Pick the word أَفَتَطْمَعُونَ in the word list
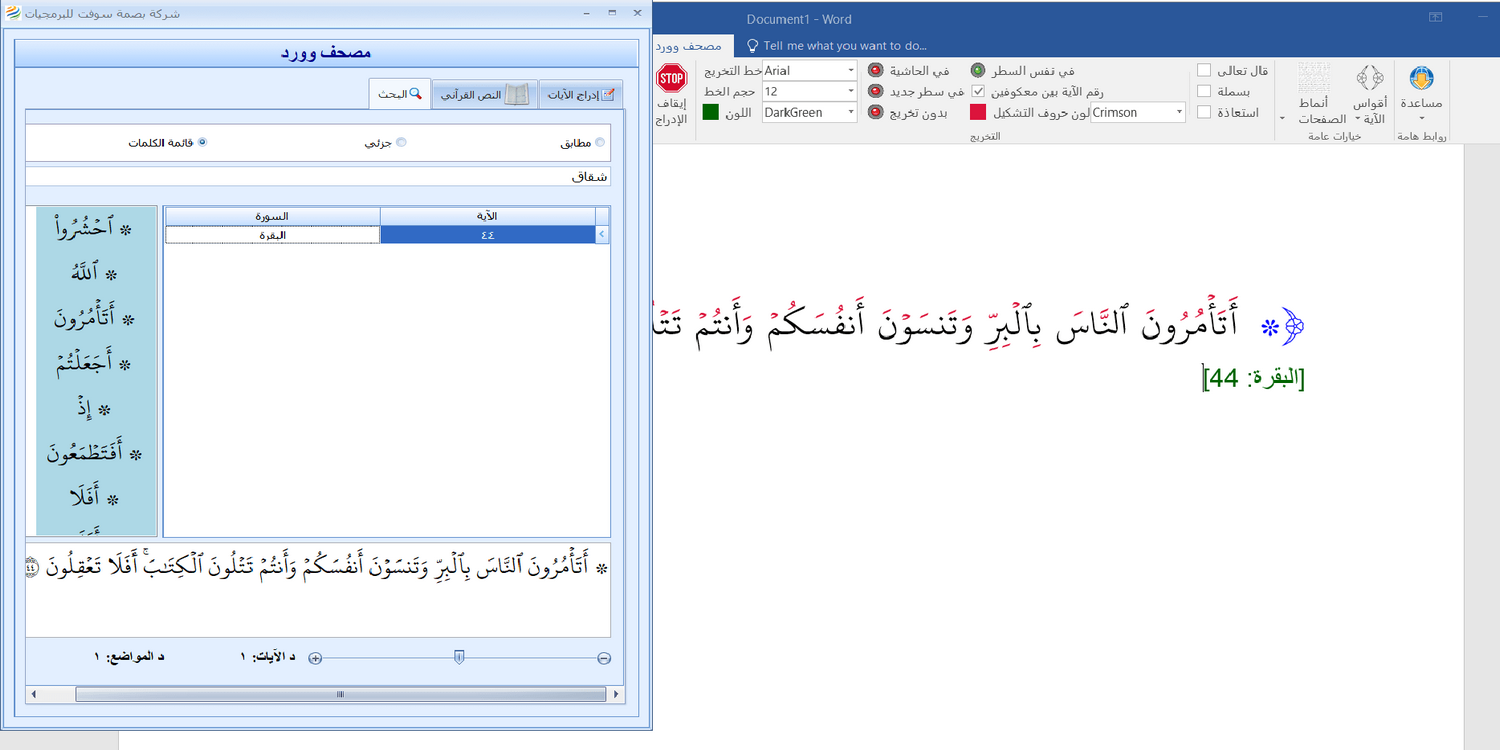This screenshot has width=1500, height=750. pyautogui.click(x=95, y=454)
